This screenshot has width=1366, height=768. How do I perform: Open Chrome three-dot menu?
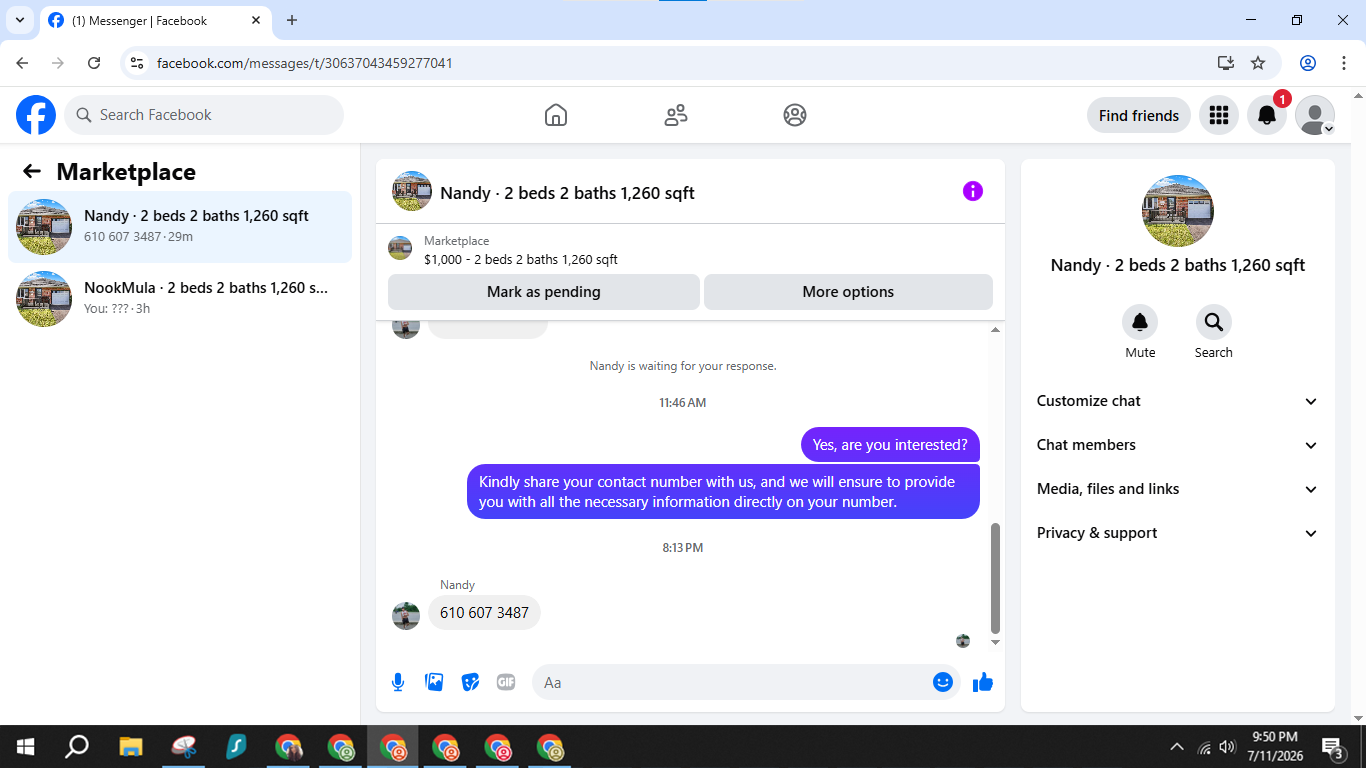point(1344,63)
